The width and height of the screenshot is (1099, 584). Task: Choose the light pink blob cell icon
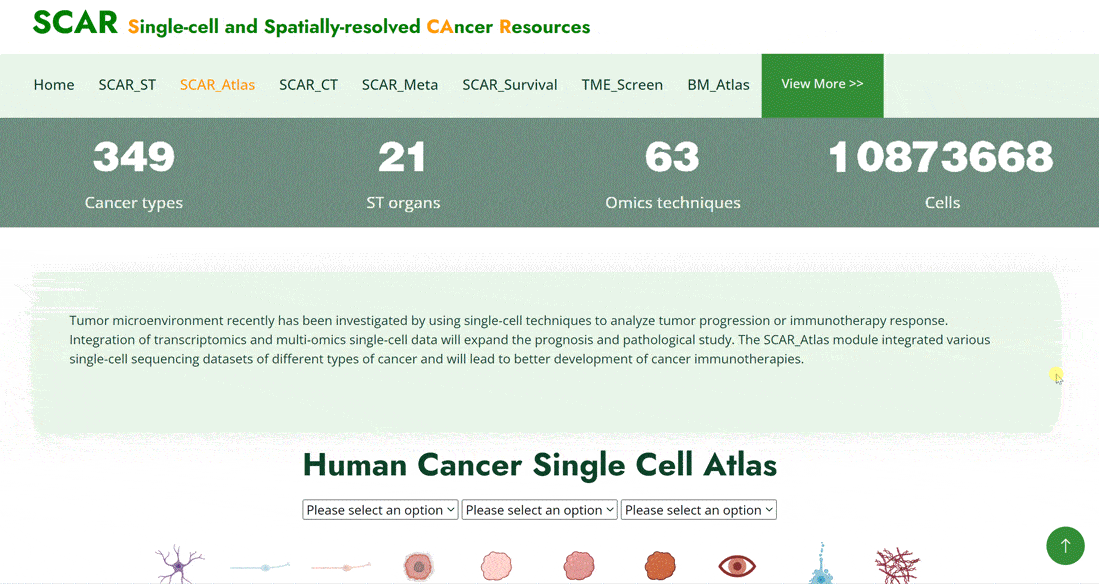tap(497, 566)
